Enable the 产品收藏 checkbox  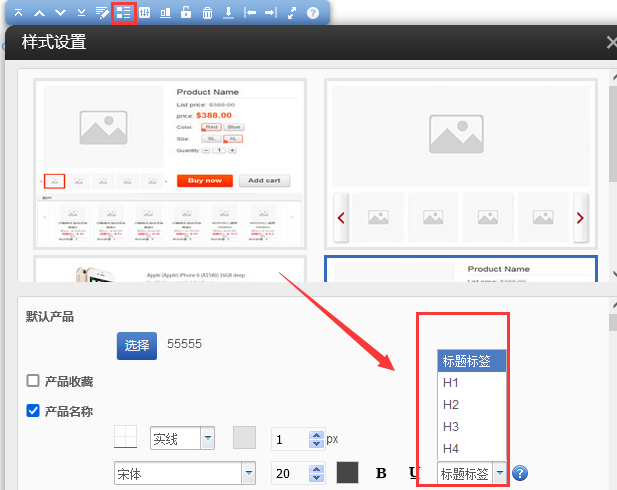pos(33,381)
